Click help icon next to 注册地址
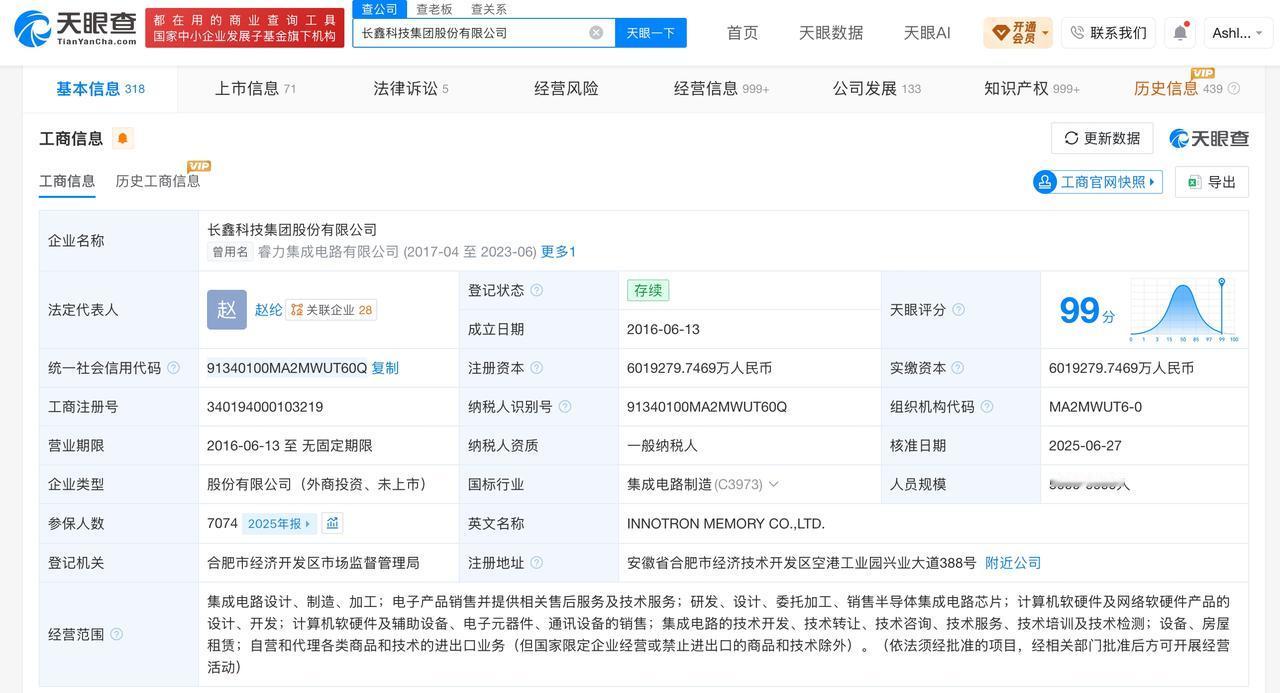The width and height of the screenshot is (1280, 693). [537, 563]
